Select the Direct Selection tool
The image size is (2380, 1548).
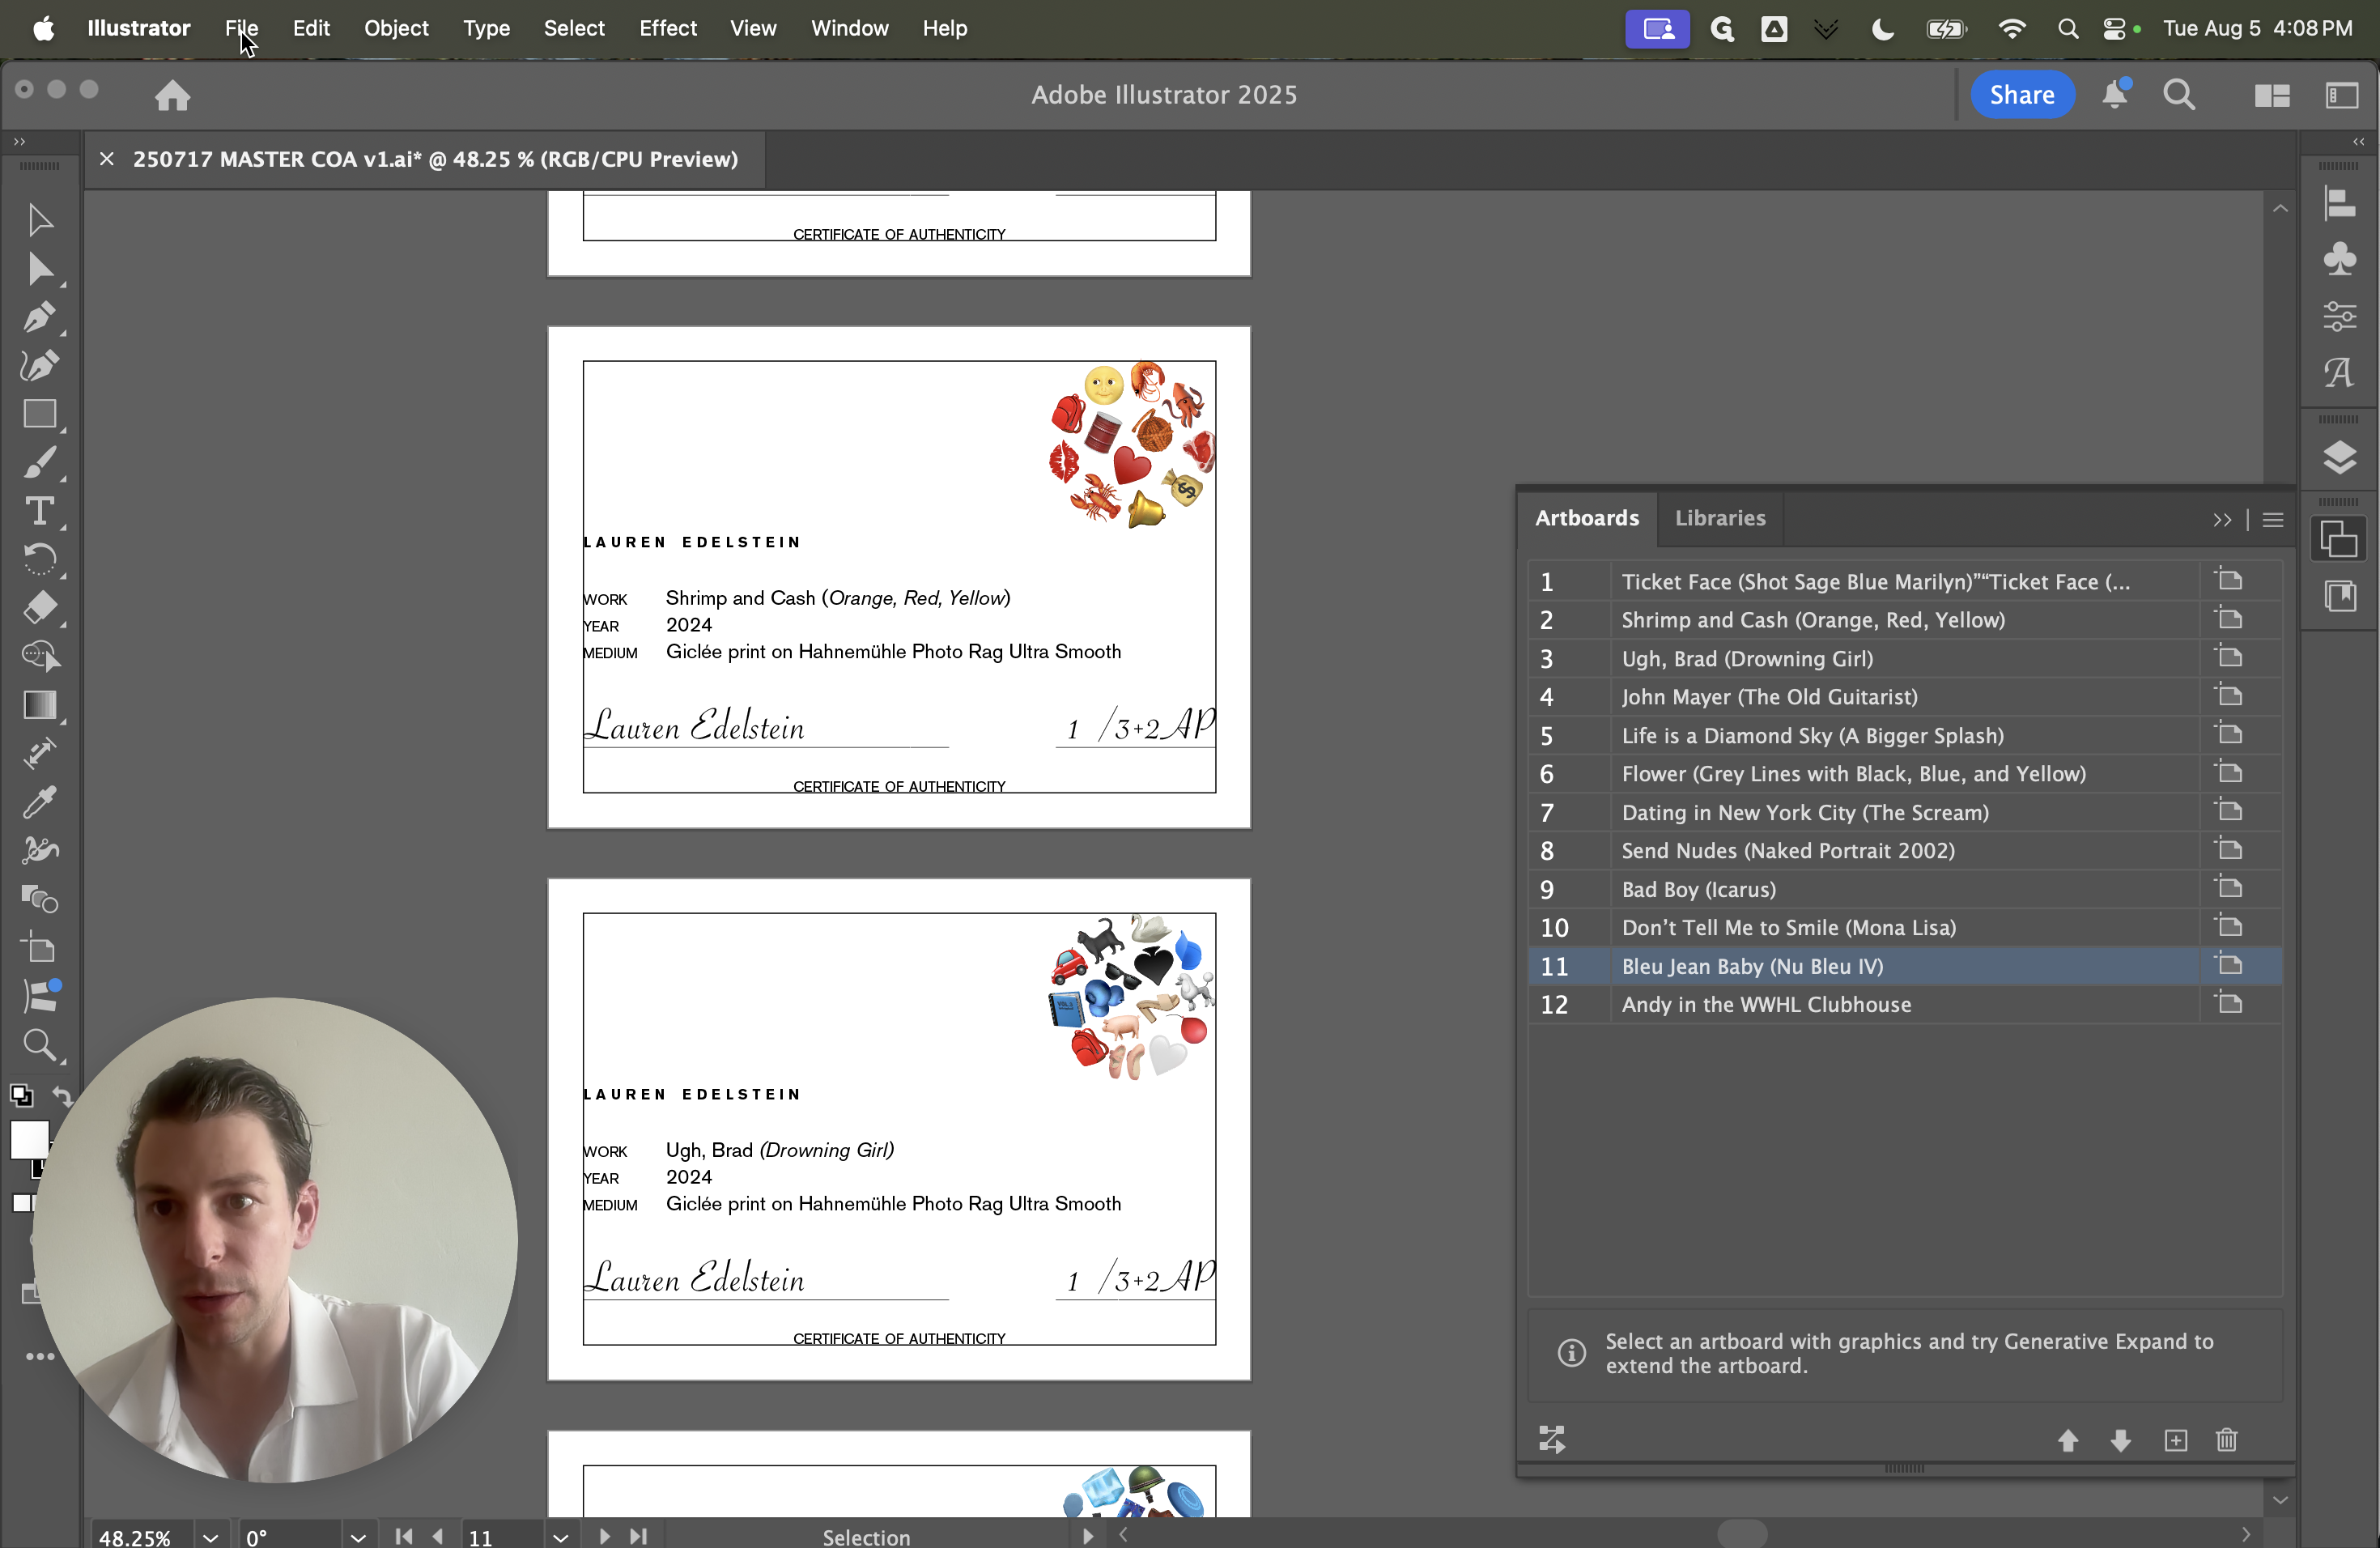click(40, 269)
